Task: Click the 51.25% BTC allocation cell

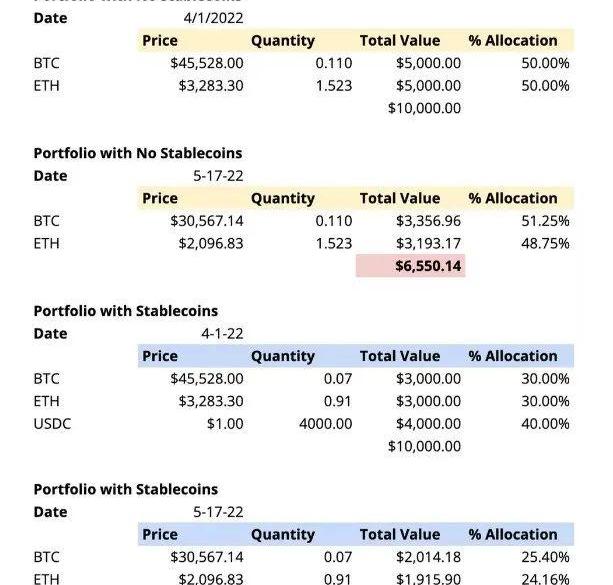Action: tap(546, 220)
